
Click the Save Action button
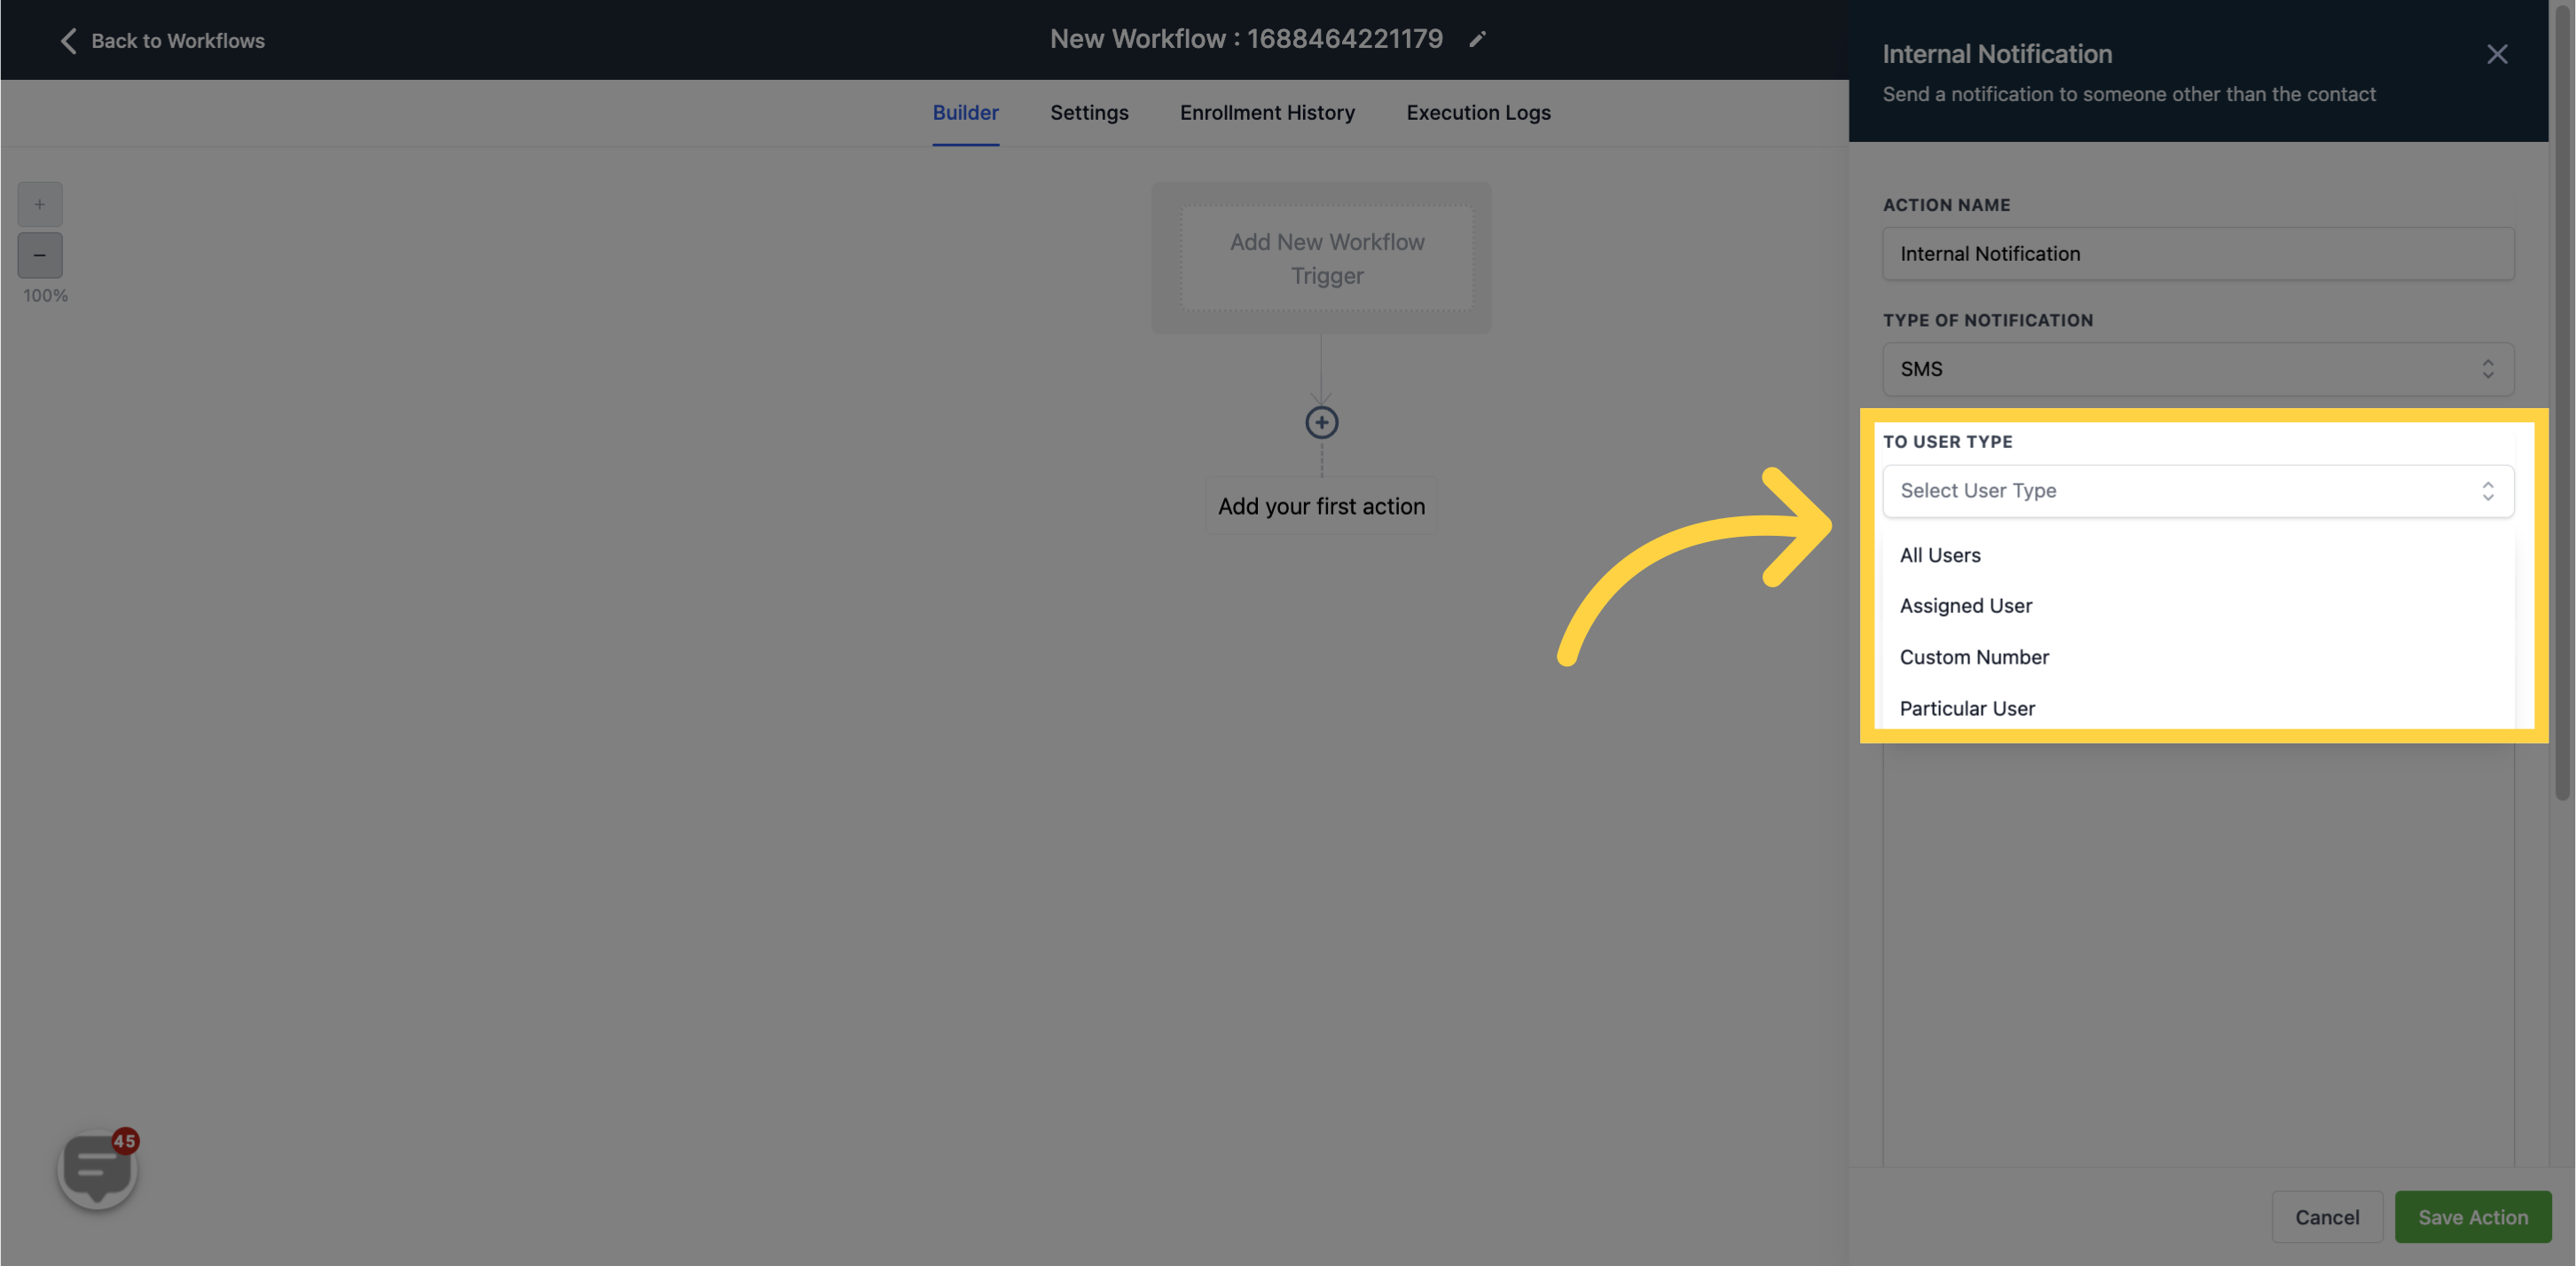(x=2473, y=1217)
